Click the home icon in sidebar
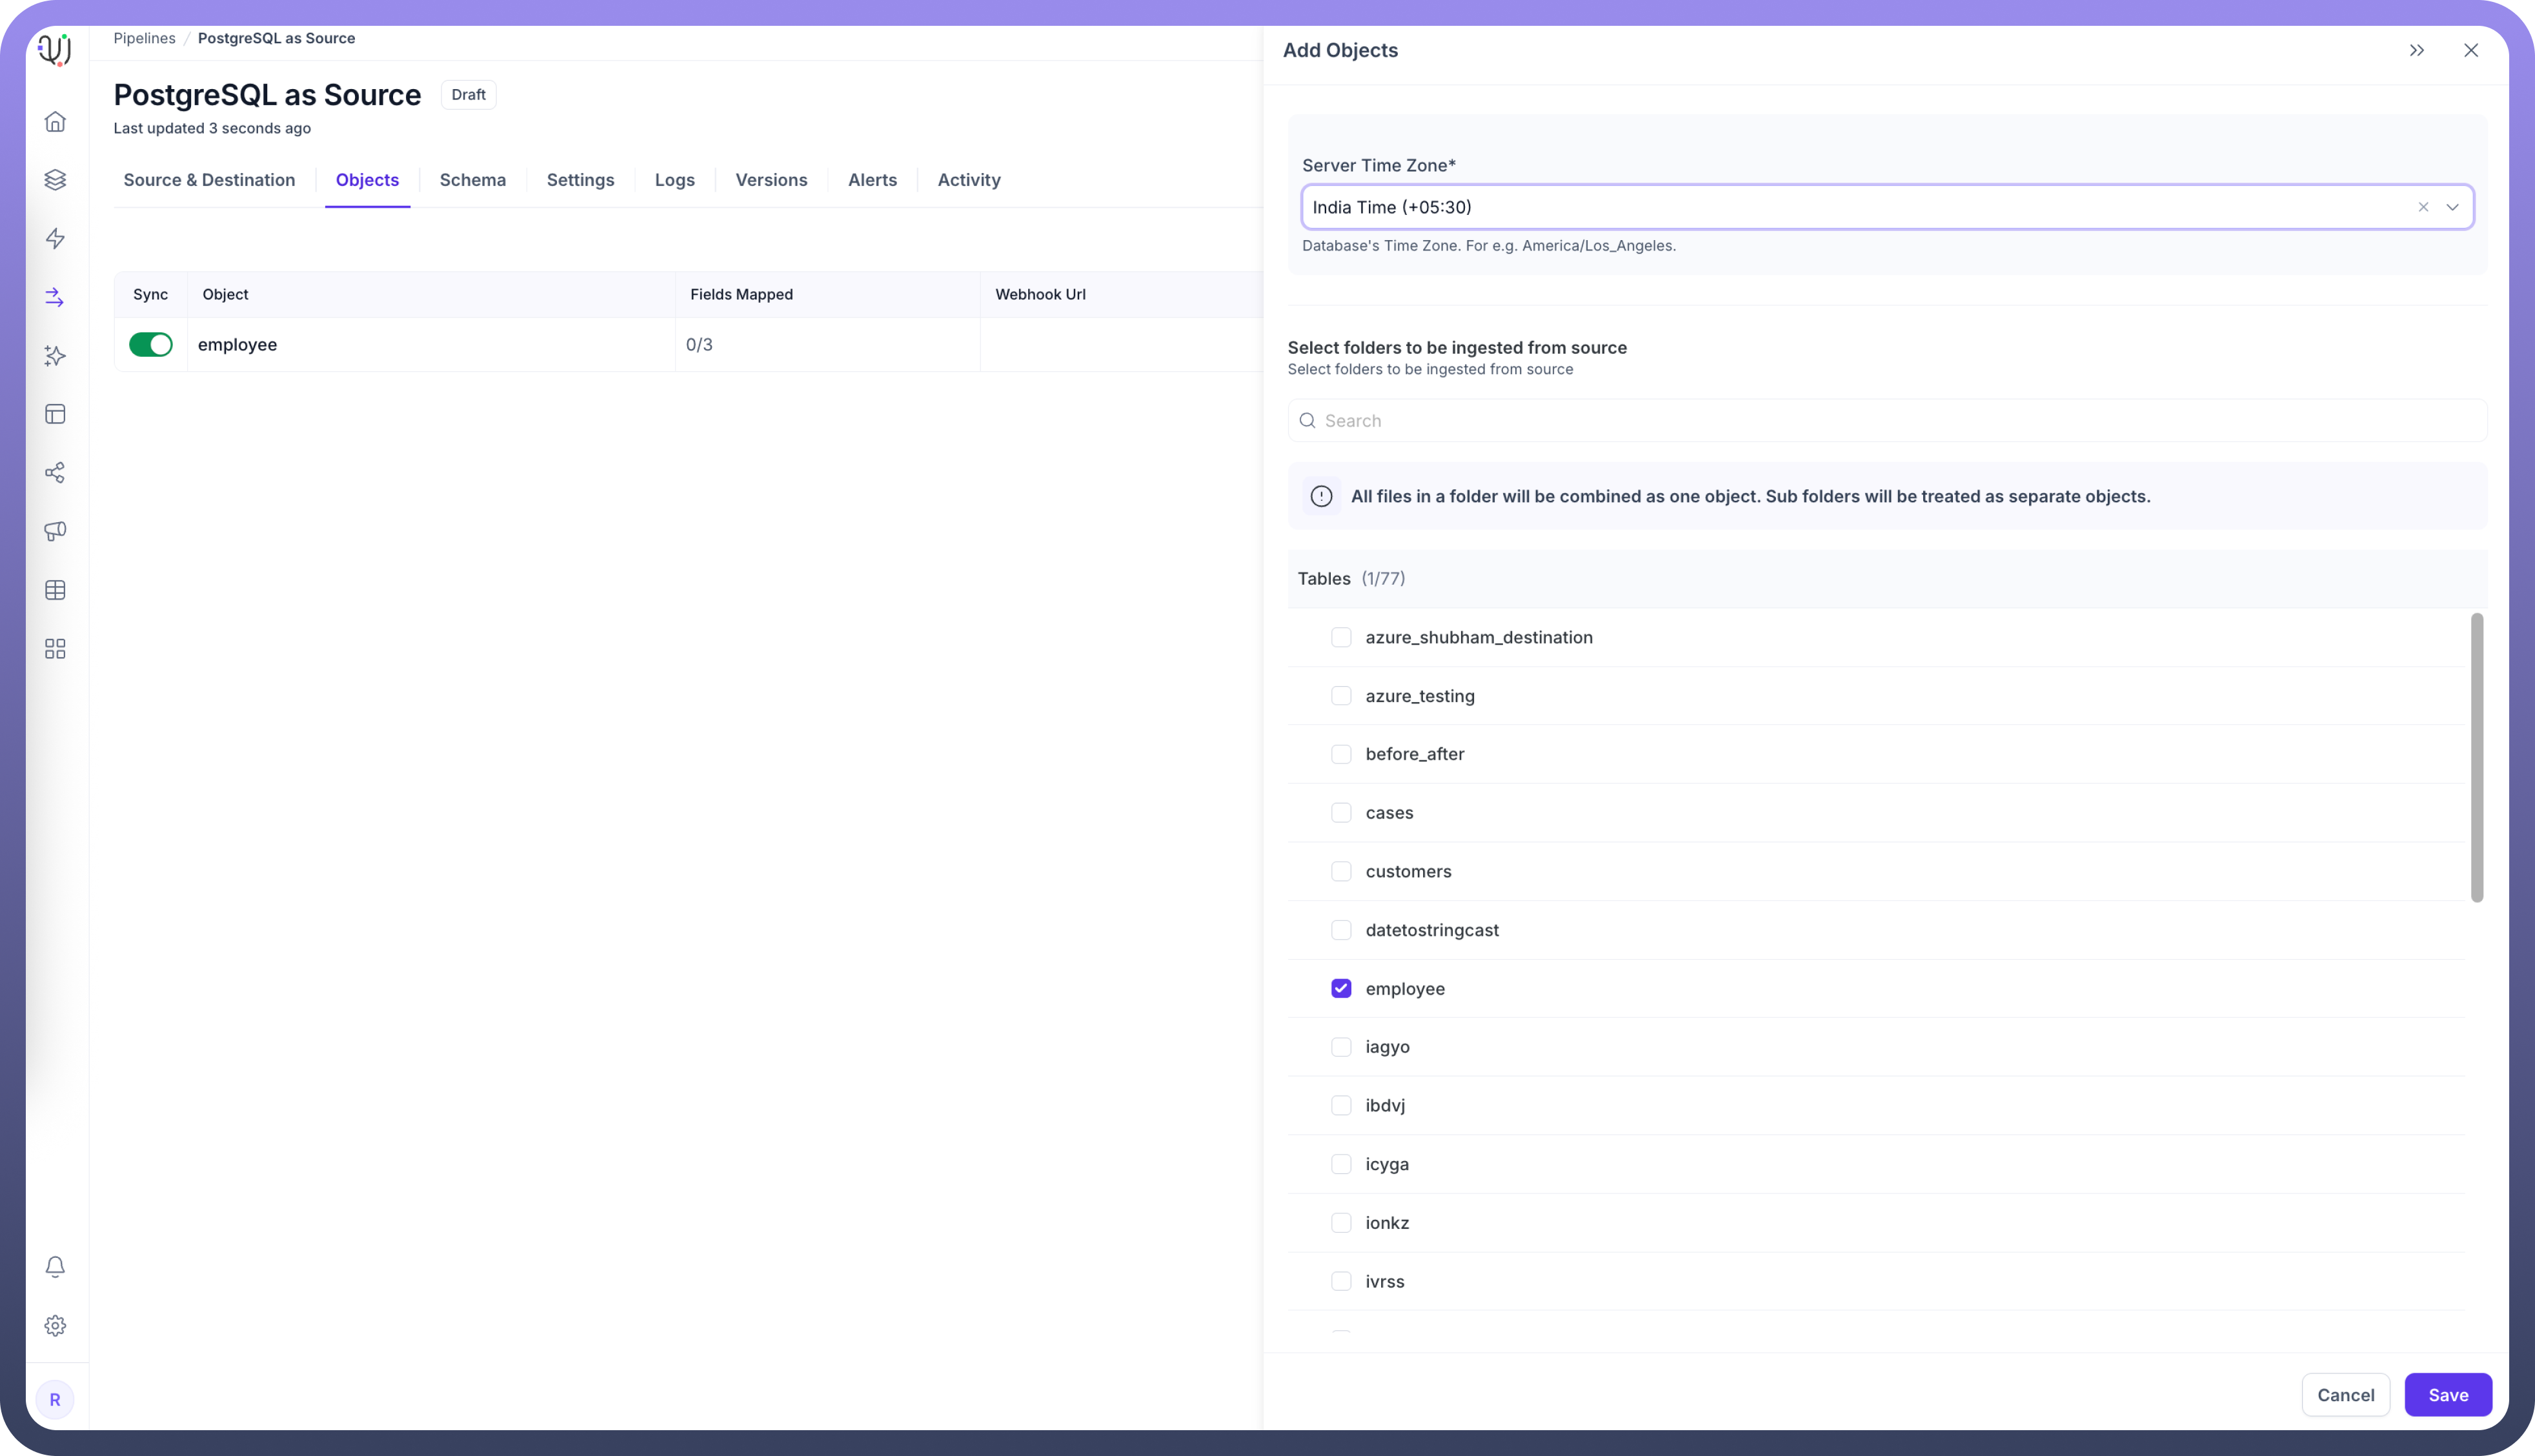Viewport: 2535px width, 1456px height. pos(55,121)
